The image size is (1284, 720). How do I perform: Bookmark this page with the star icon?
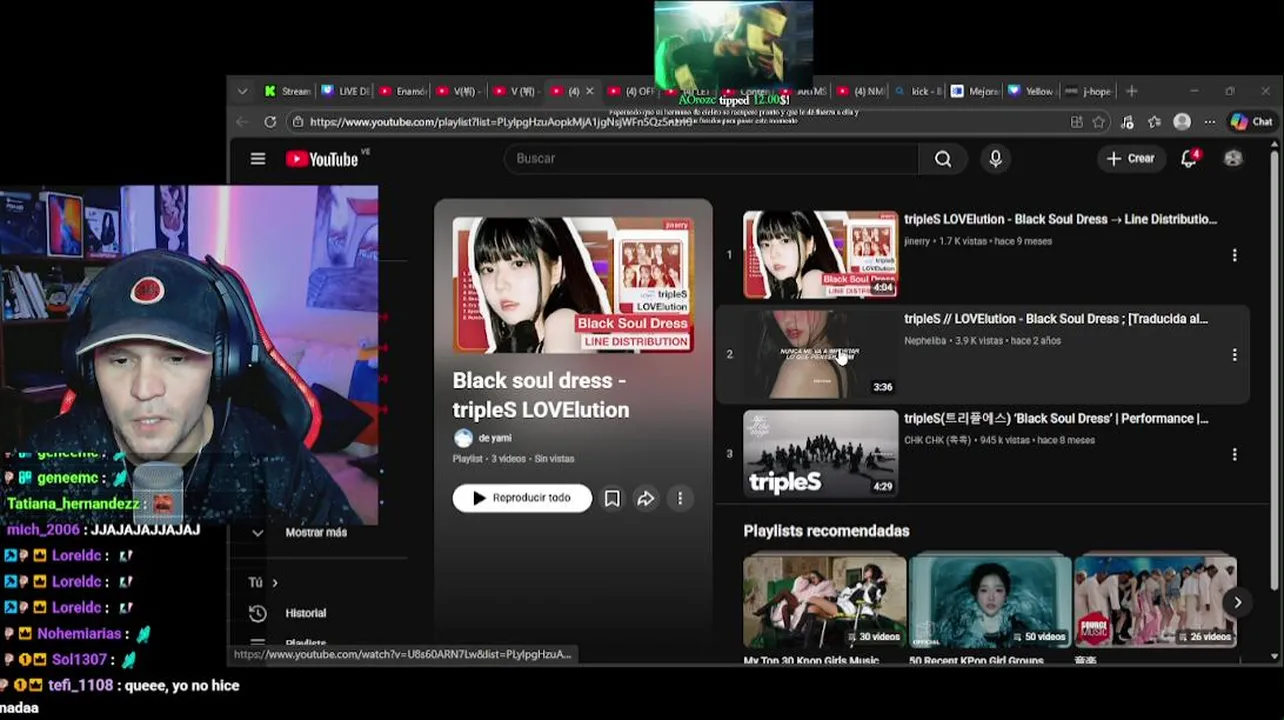pos(1099,122)
